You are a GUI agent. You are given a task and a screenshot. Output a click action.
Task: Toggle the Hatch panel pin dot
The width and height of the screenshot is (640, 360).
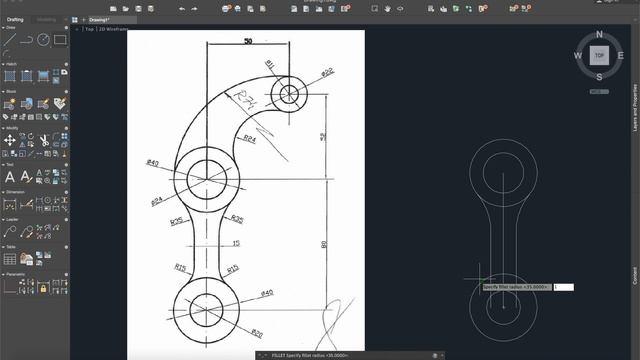[x=66, y=64]
